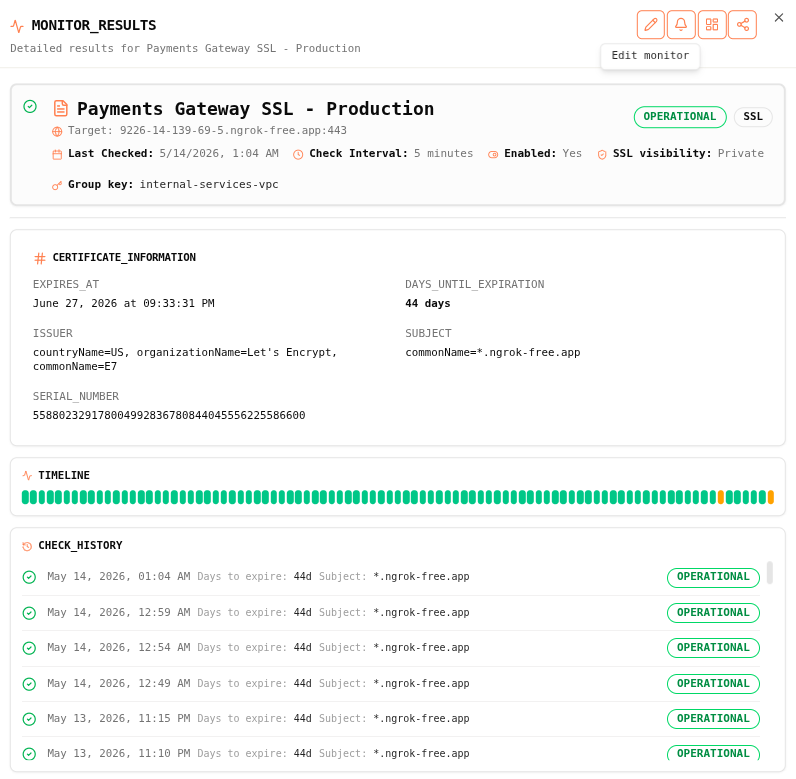The width and height of the screenshot is (796, 779).
Task: Click the green check status icon by title
Action: [x=30, y=107]
